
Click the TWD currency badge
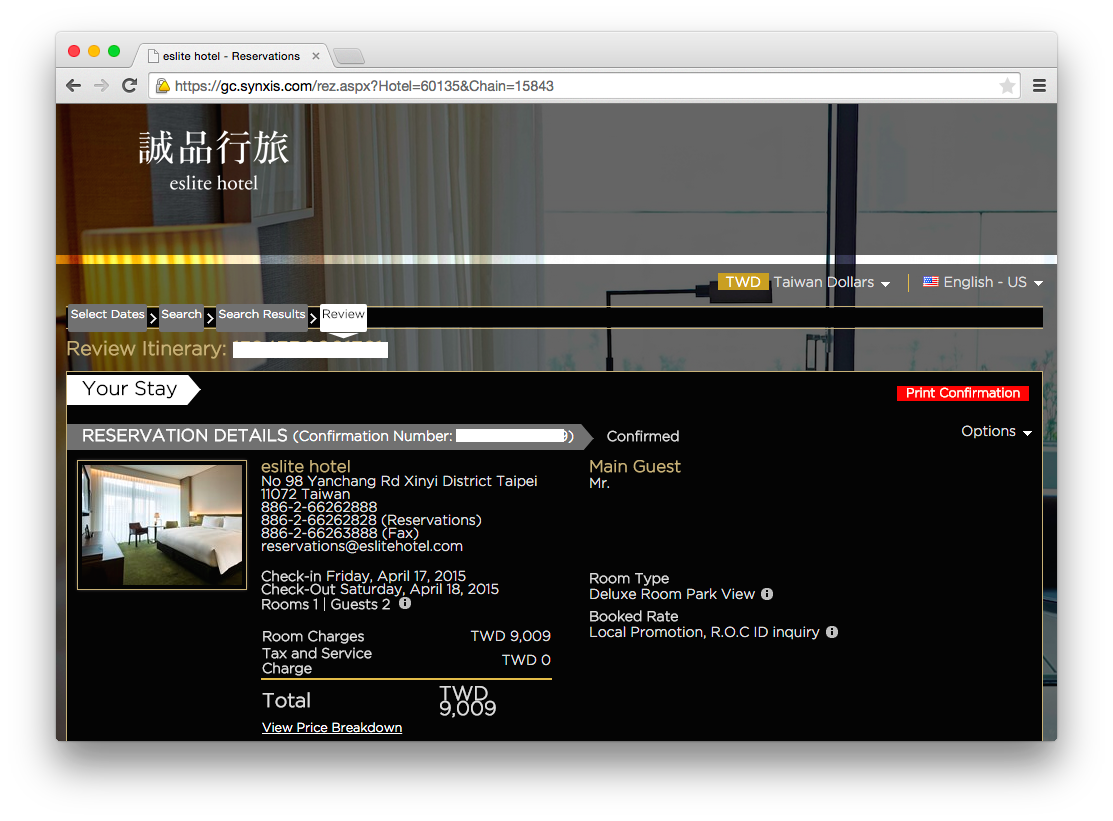click(x=742, y=282)
